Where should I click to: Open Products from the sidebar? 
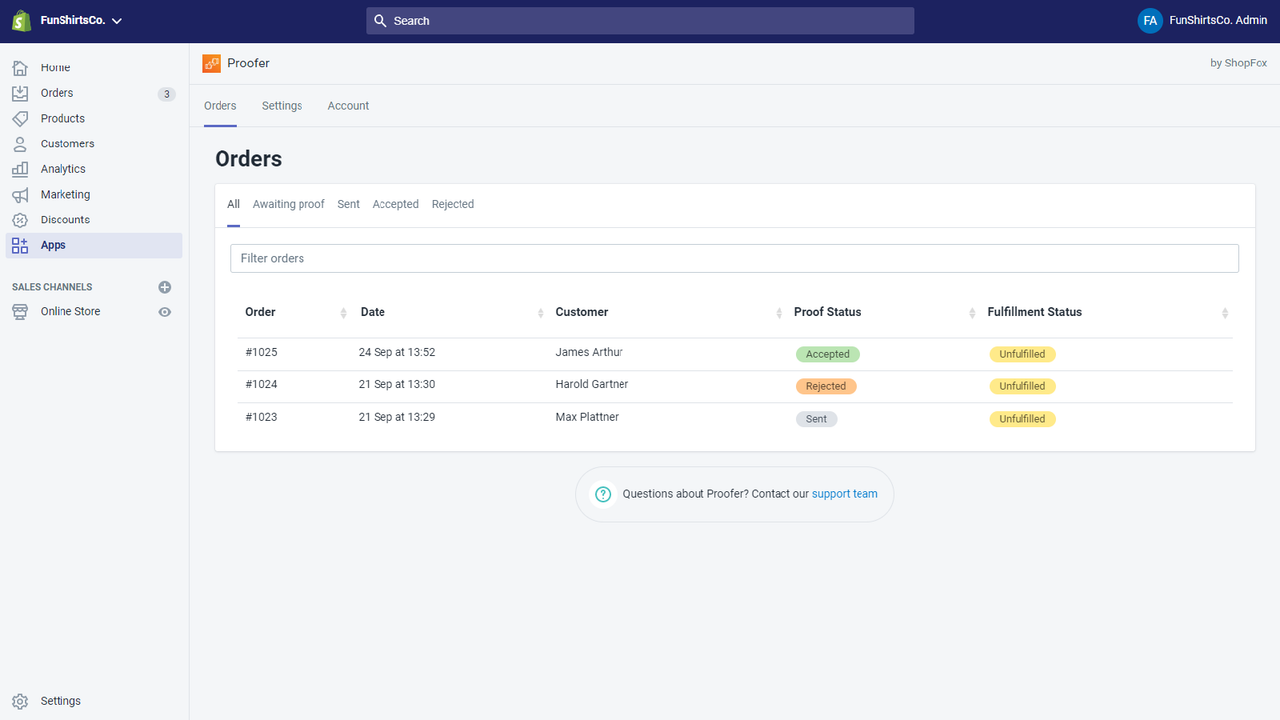20,118
